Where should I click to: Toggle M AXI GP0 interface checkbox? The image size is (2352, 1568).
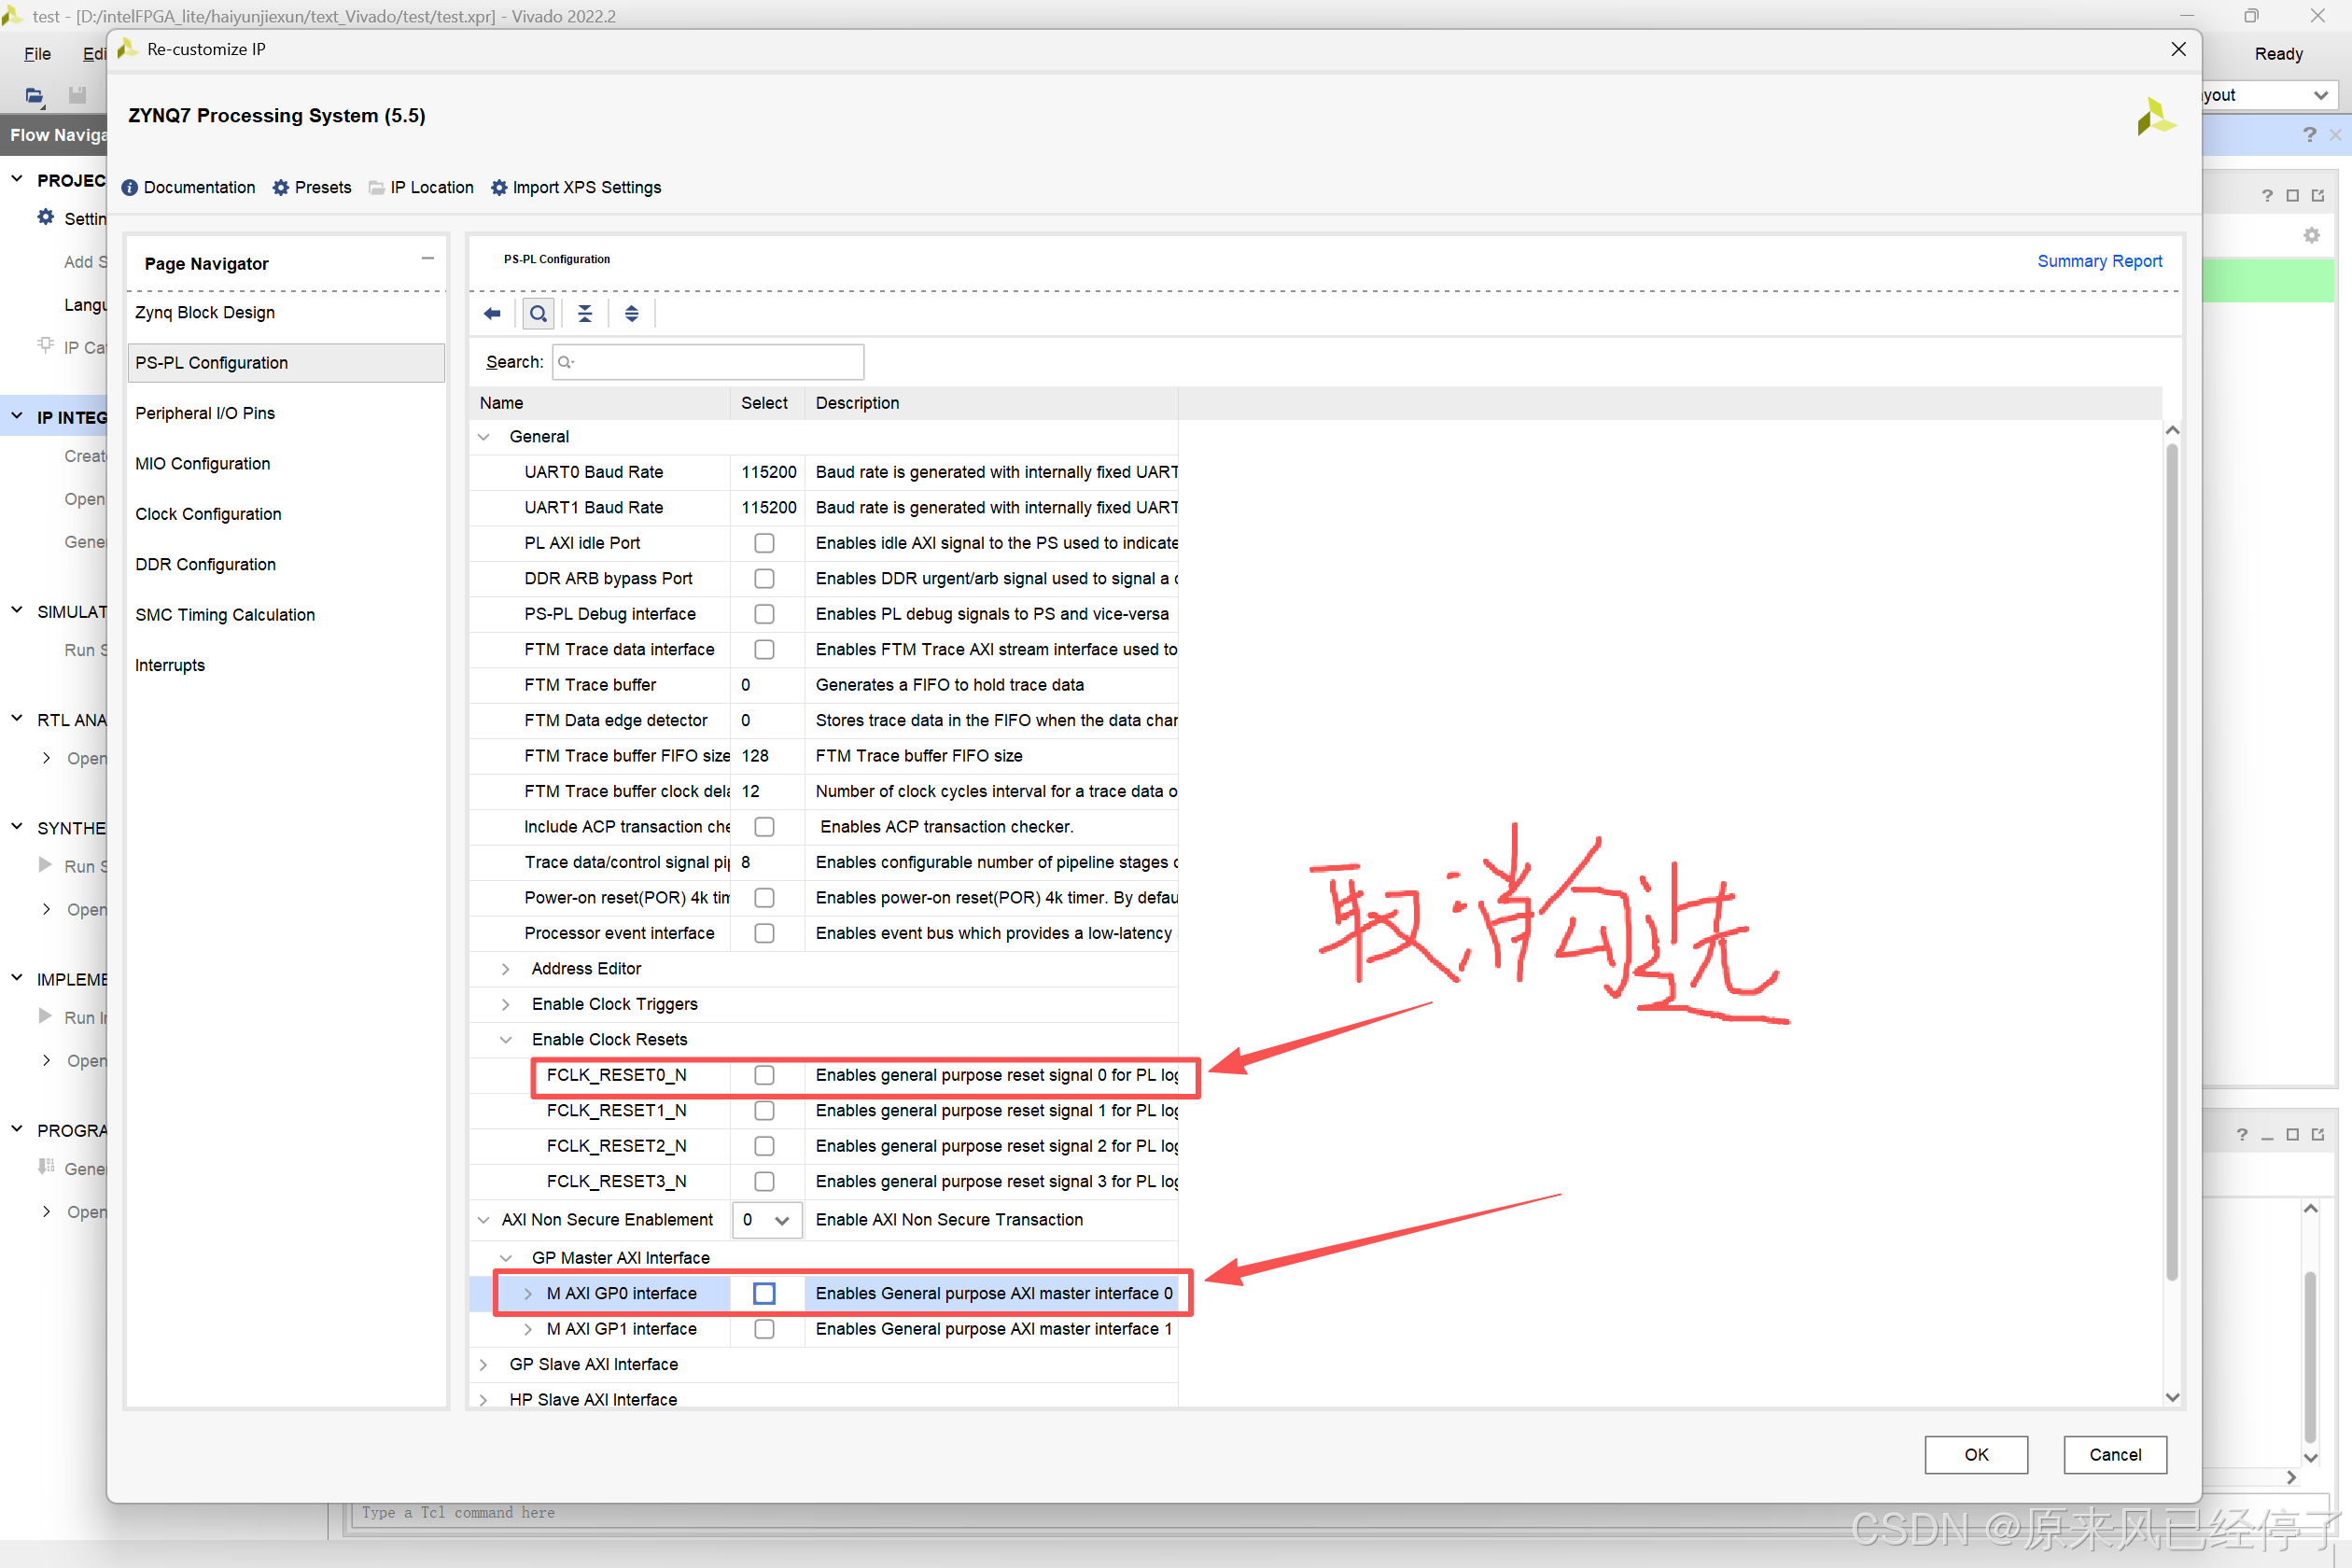coord(764,1293)
